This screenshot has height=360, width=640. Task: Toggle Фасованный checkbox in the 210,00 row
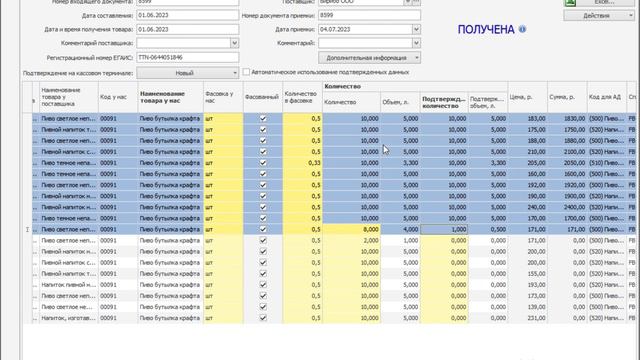[263, 151]
